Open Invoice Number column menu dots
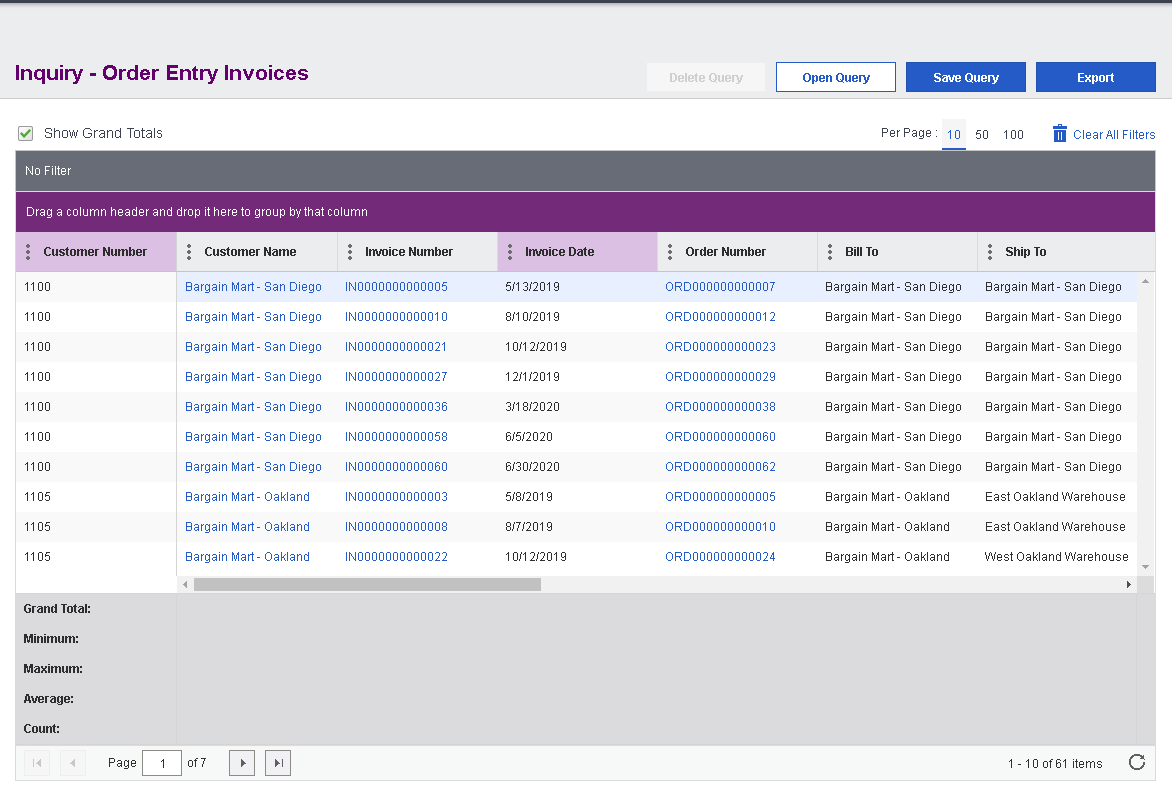Viewport: 1172px width, 809px height. [350, 252]
